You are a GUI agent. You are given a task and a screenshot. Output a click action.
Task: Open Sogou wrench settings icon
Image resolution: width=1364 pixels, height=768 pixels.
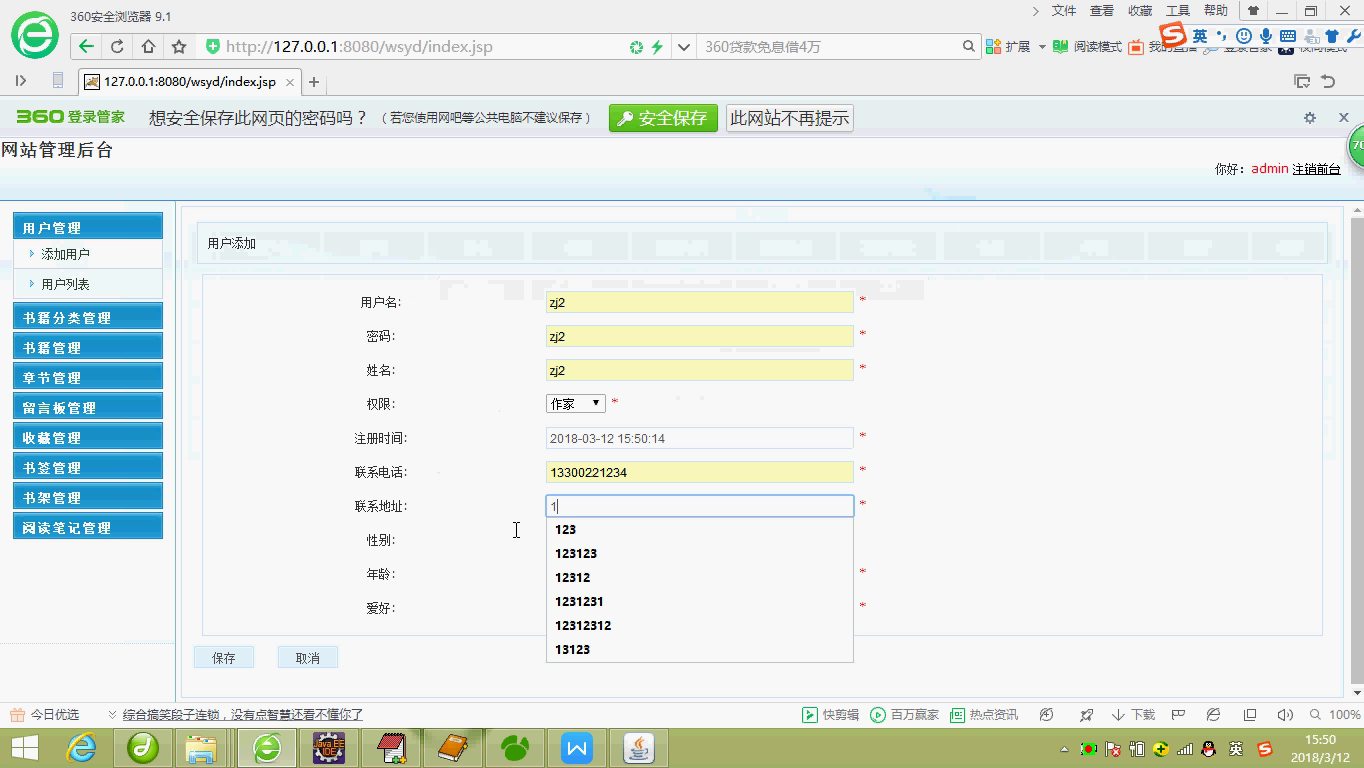tap(1354, 36)
